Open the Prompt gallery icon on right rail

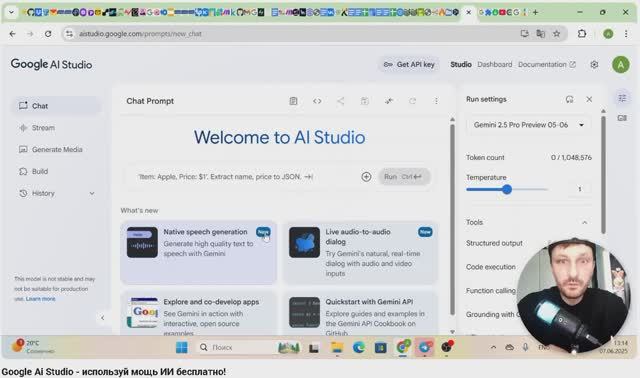pos(622,118)
